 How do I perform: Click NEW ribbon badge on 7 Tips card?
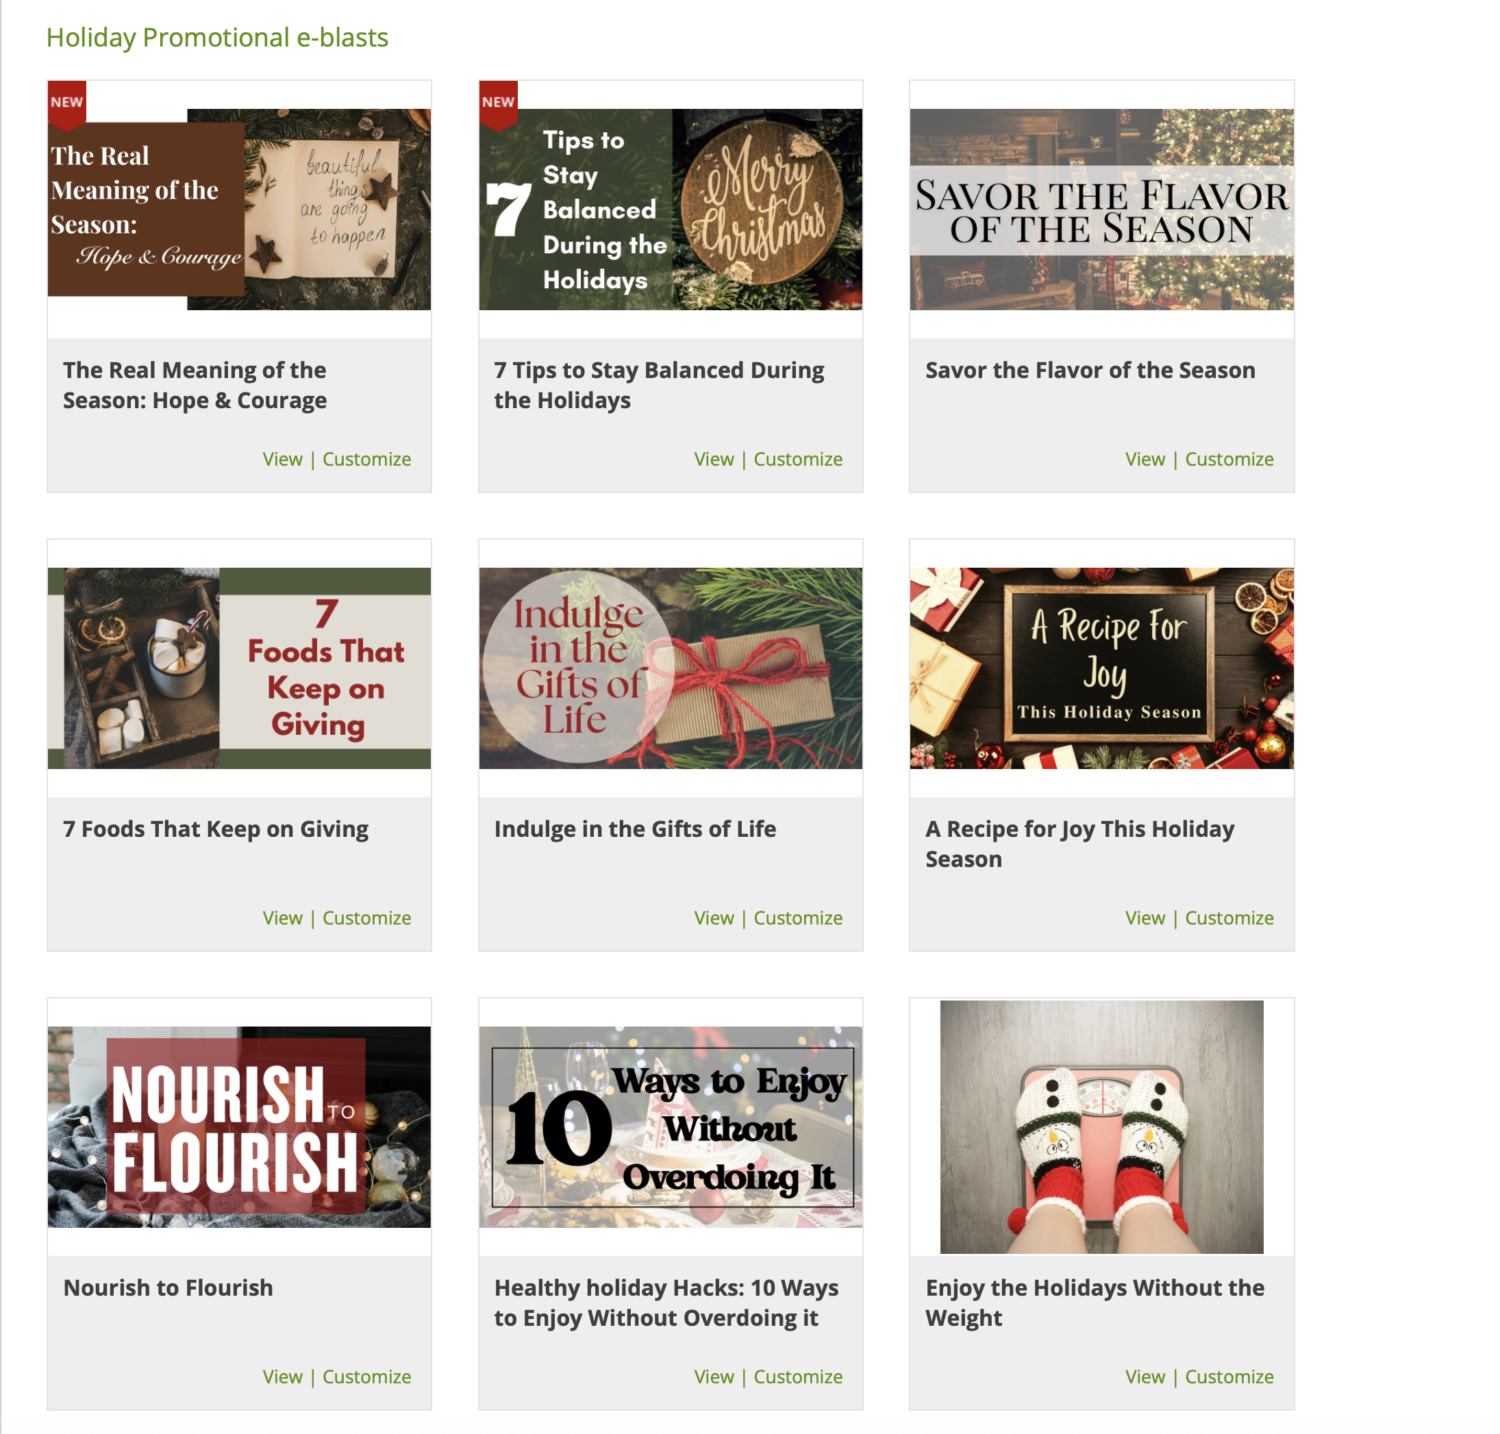tap(498, 105)
